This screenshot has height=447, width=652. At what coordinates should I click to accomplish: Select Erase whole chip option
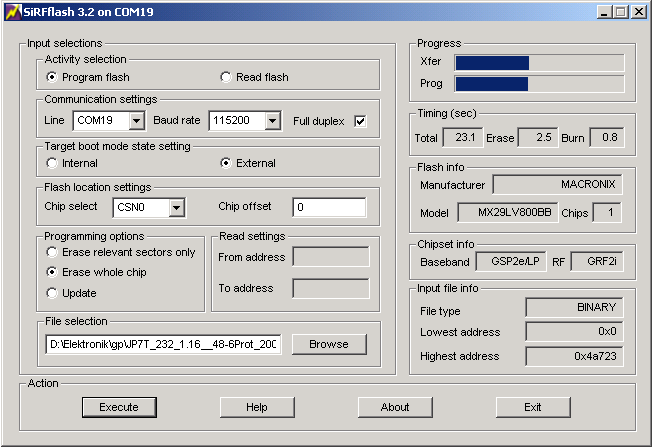click(52, 272)
